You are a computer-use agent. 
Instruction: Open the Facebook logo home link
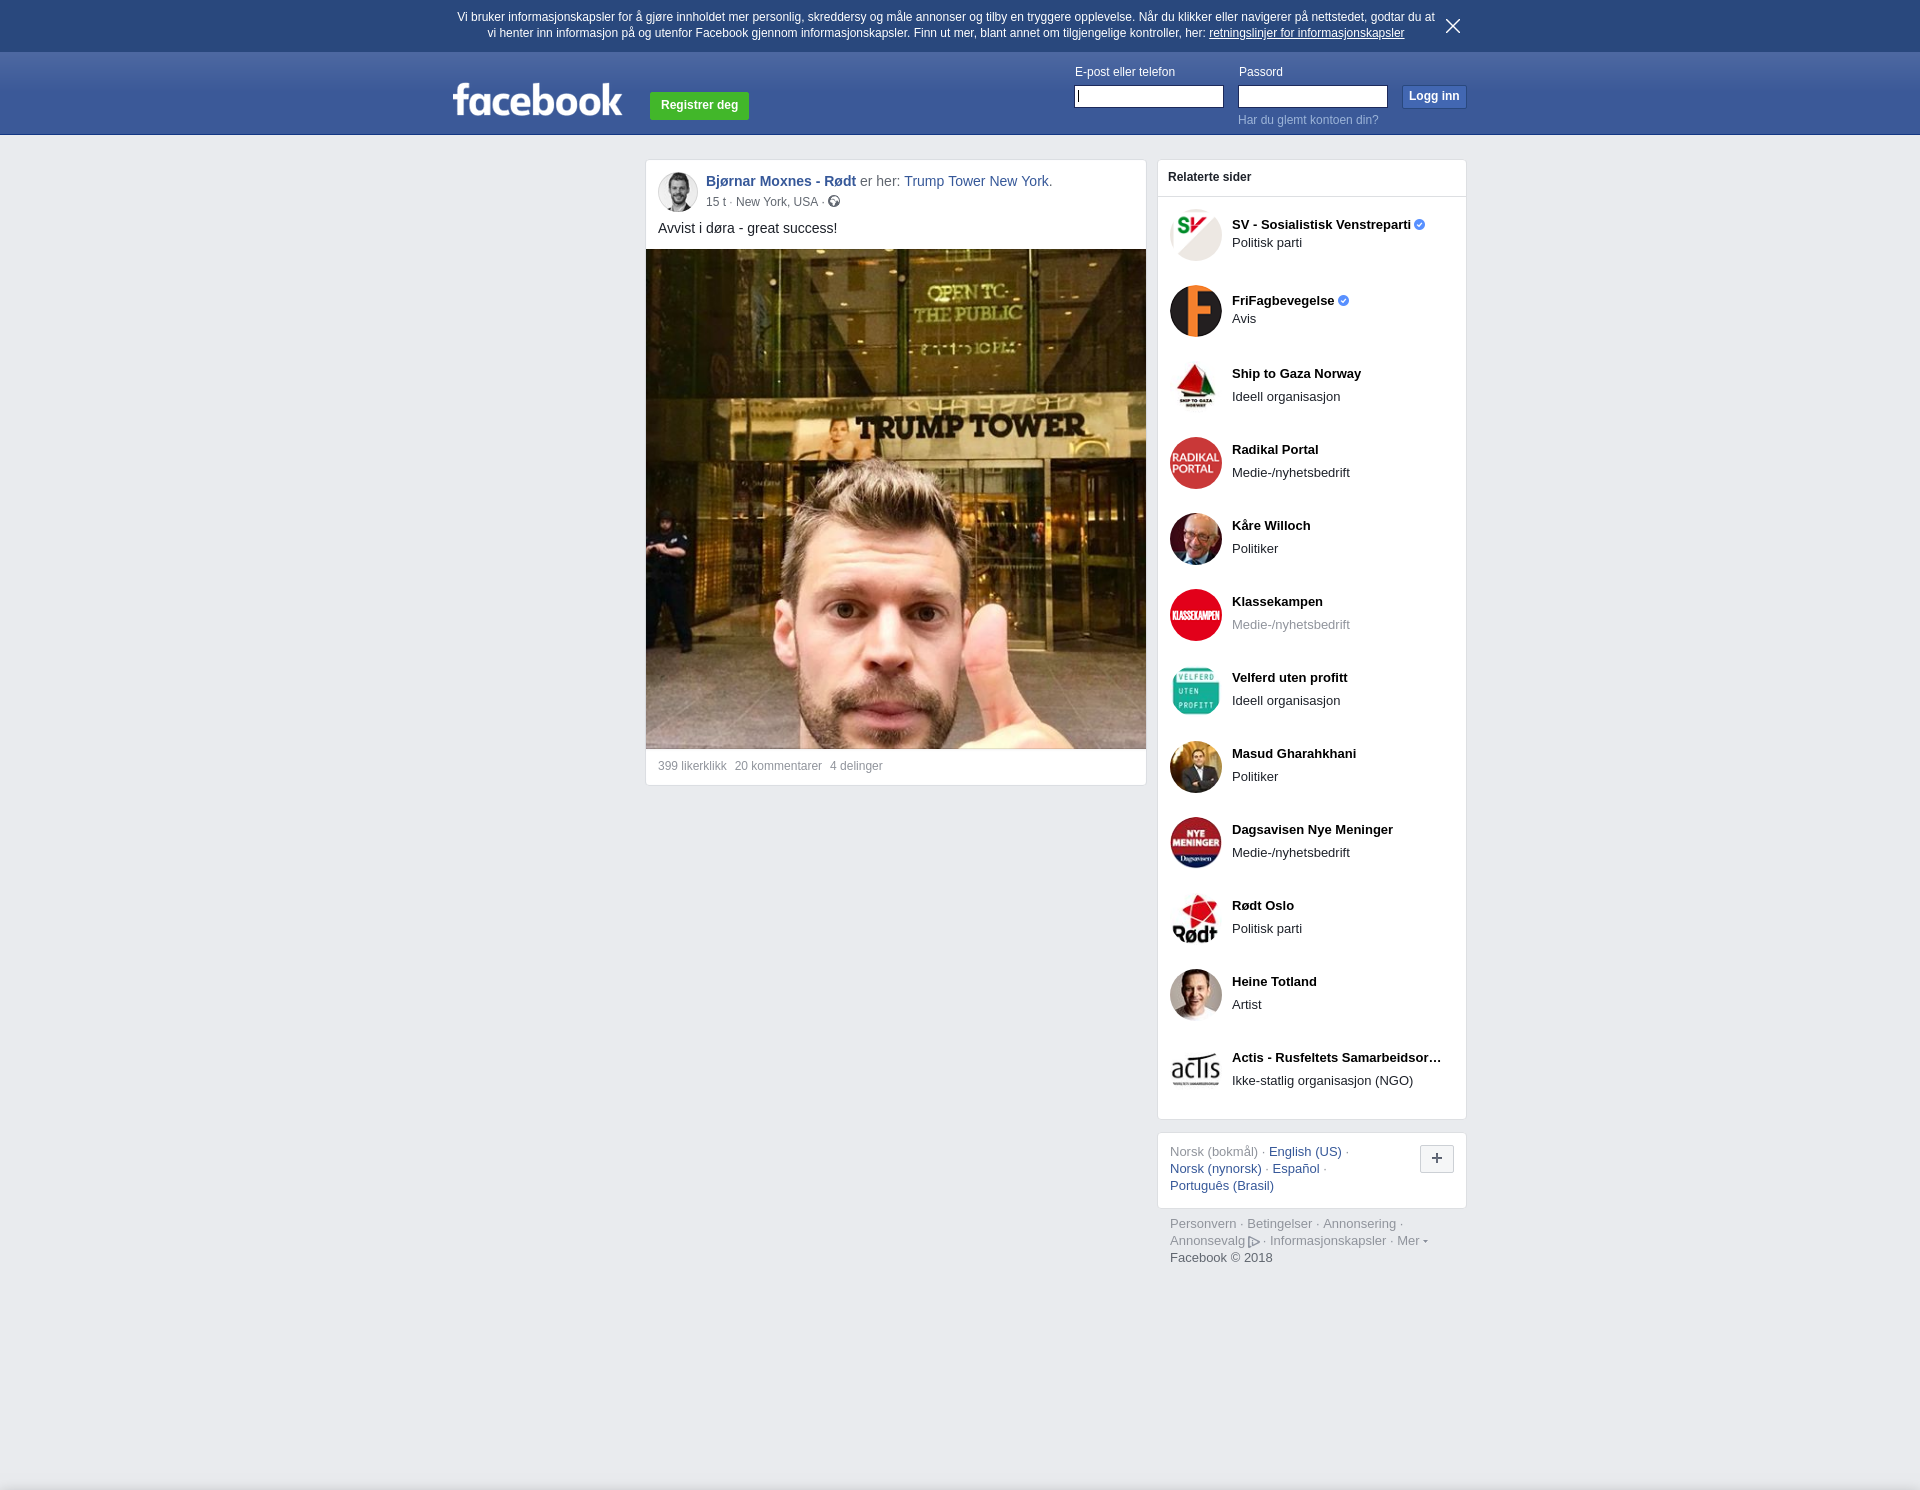[537, 99]
